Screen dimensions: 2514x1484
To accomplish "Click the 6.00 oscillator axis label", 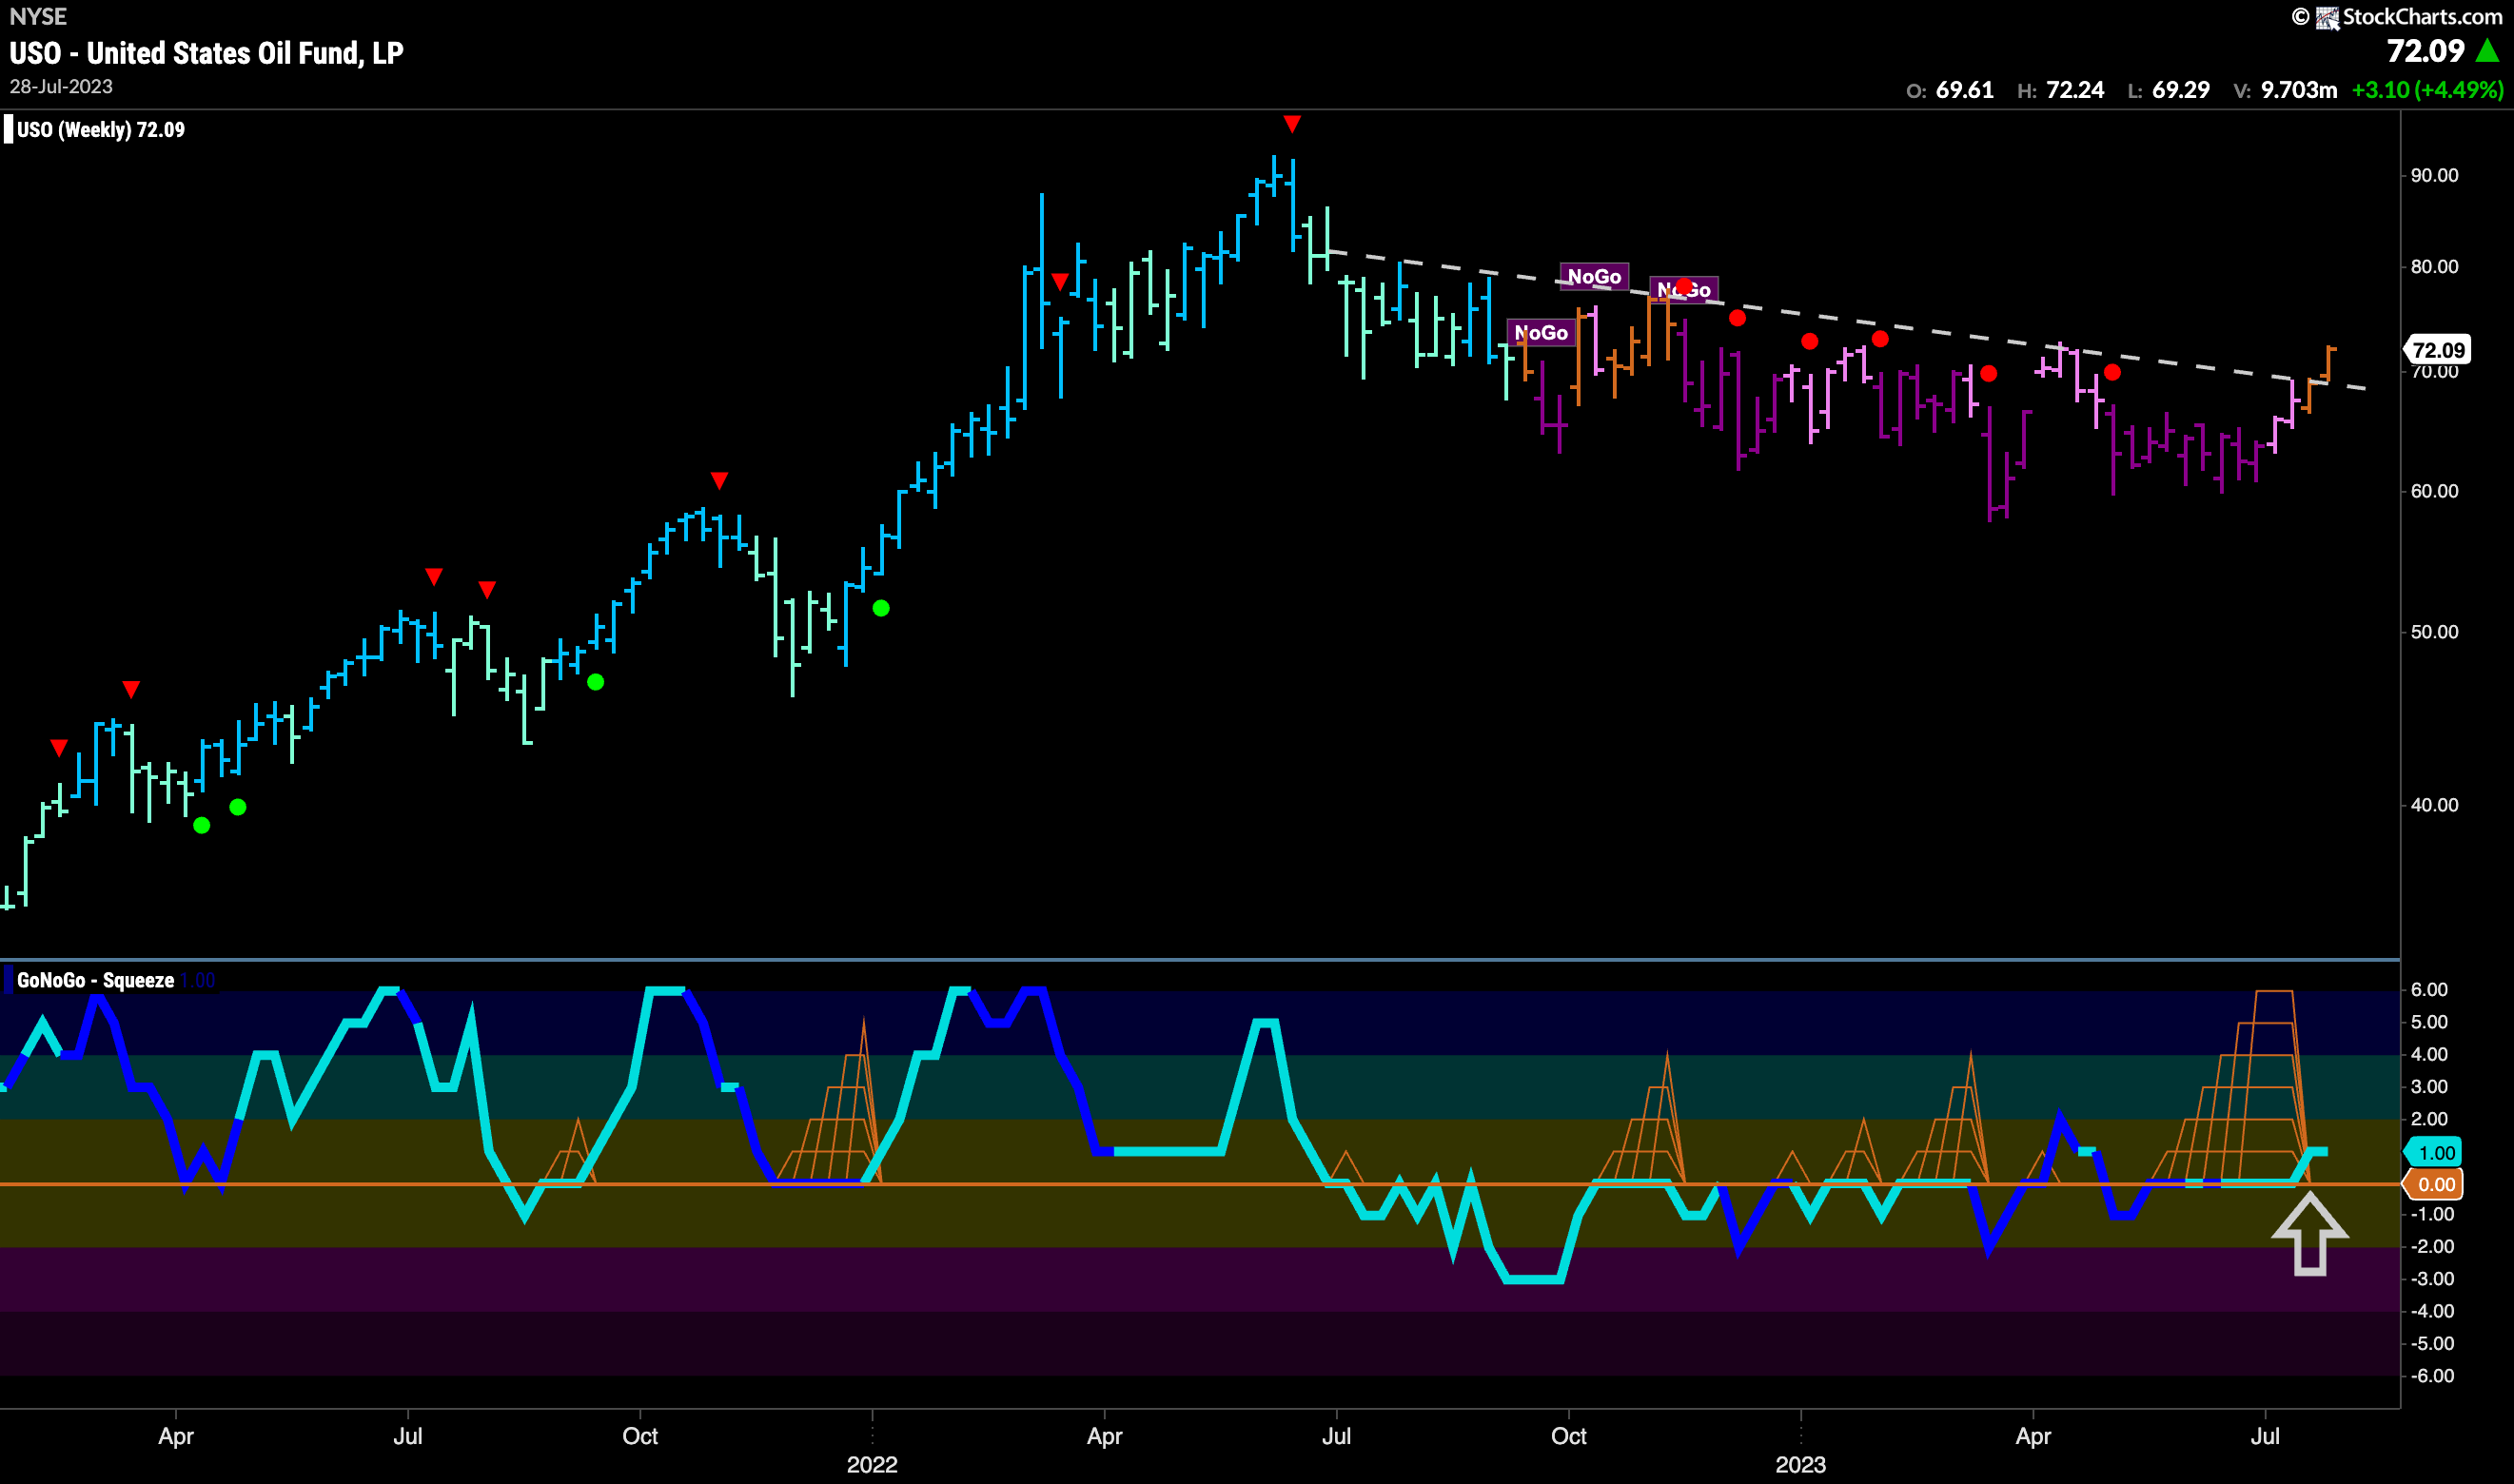I will pos(2429,990).
